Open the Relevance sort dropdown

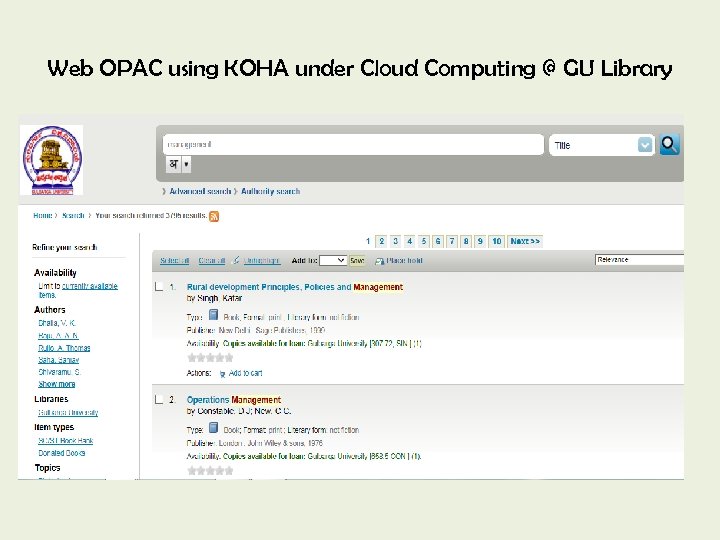coord(639,259)
